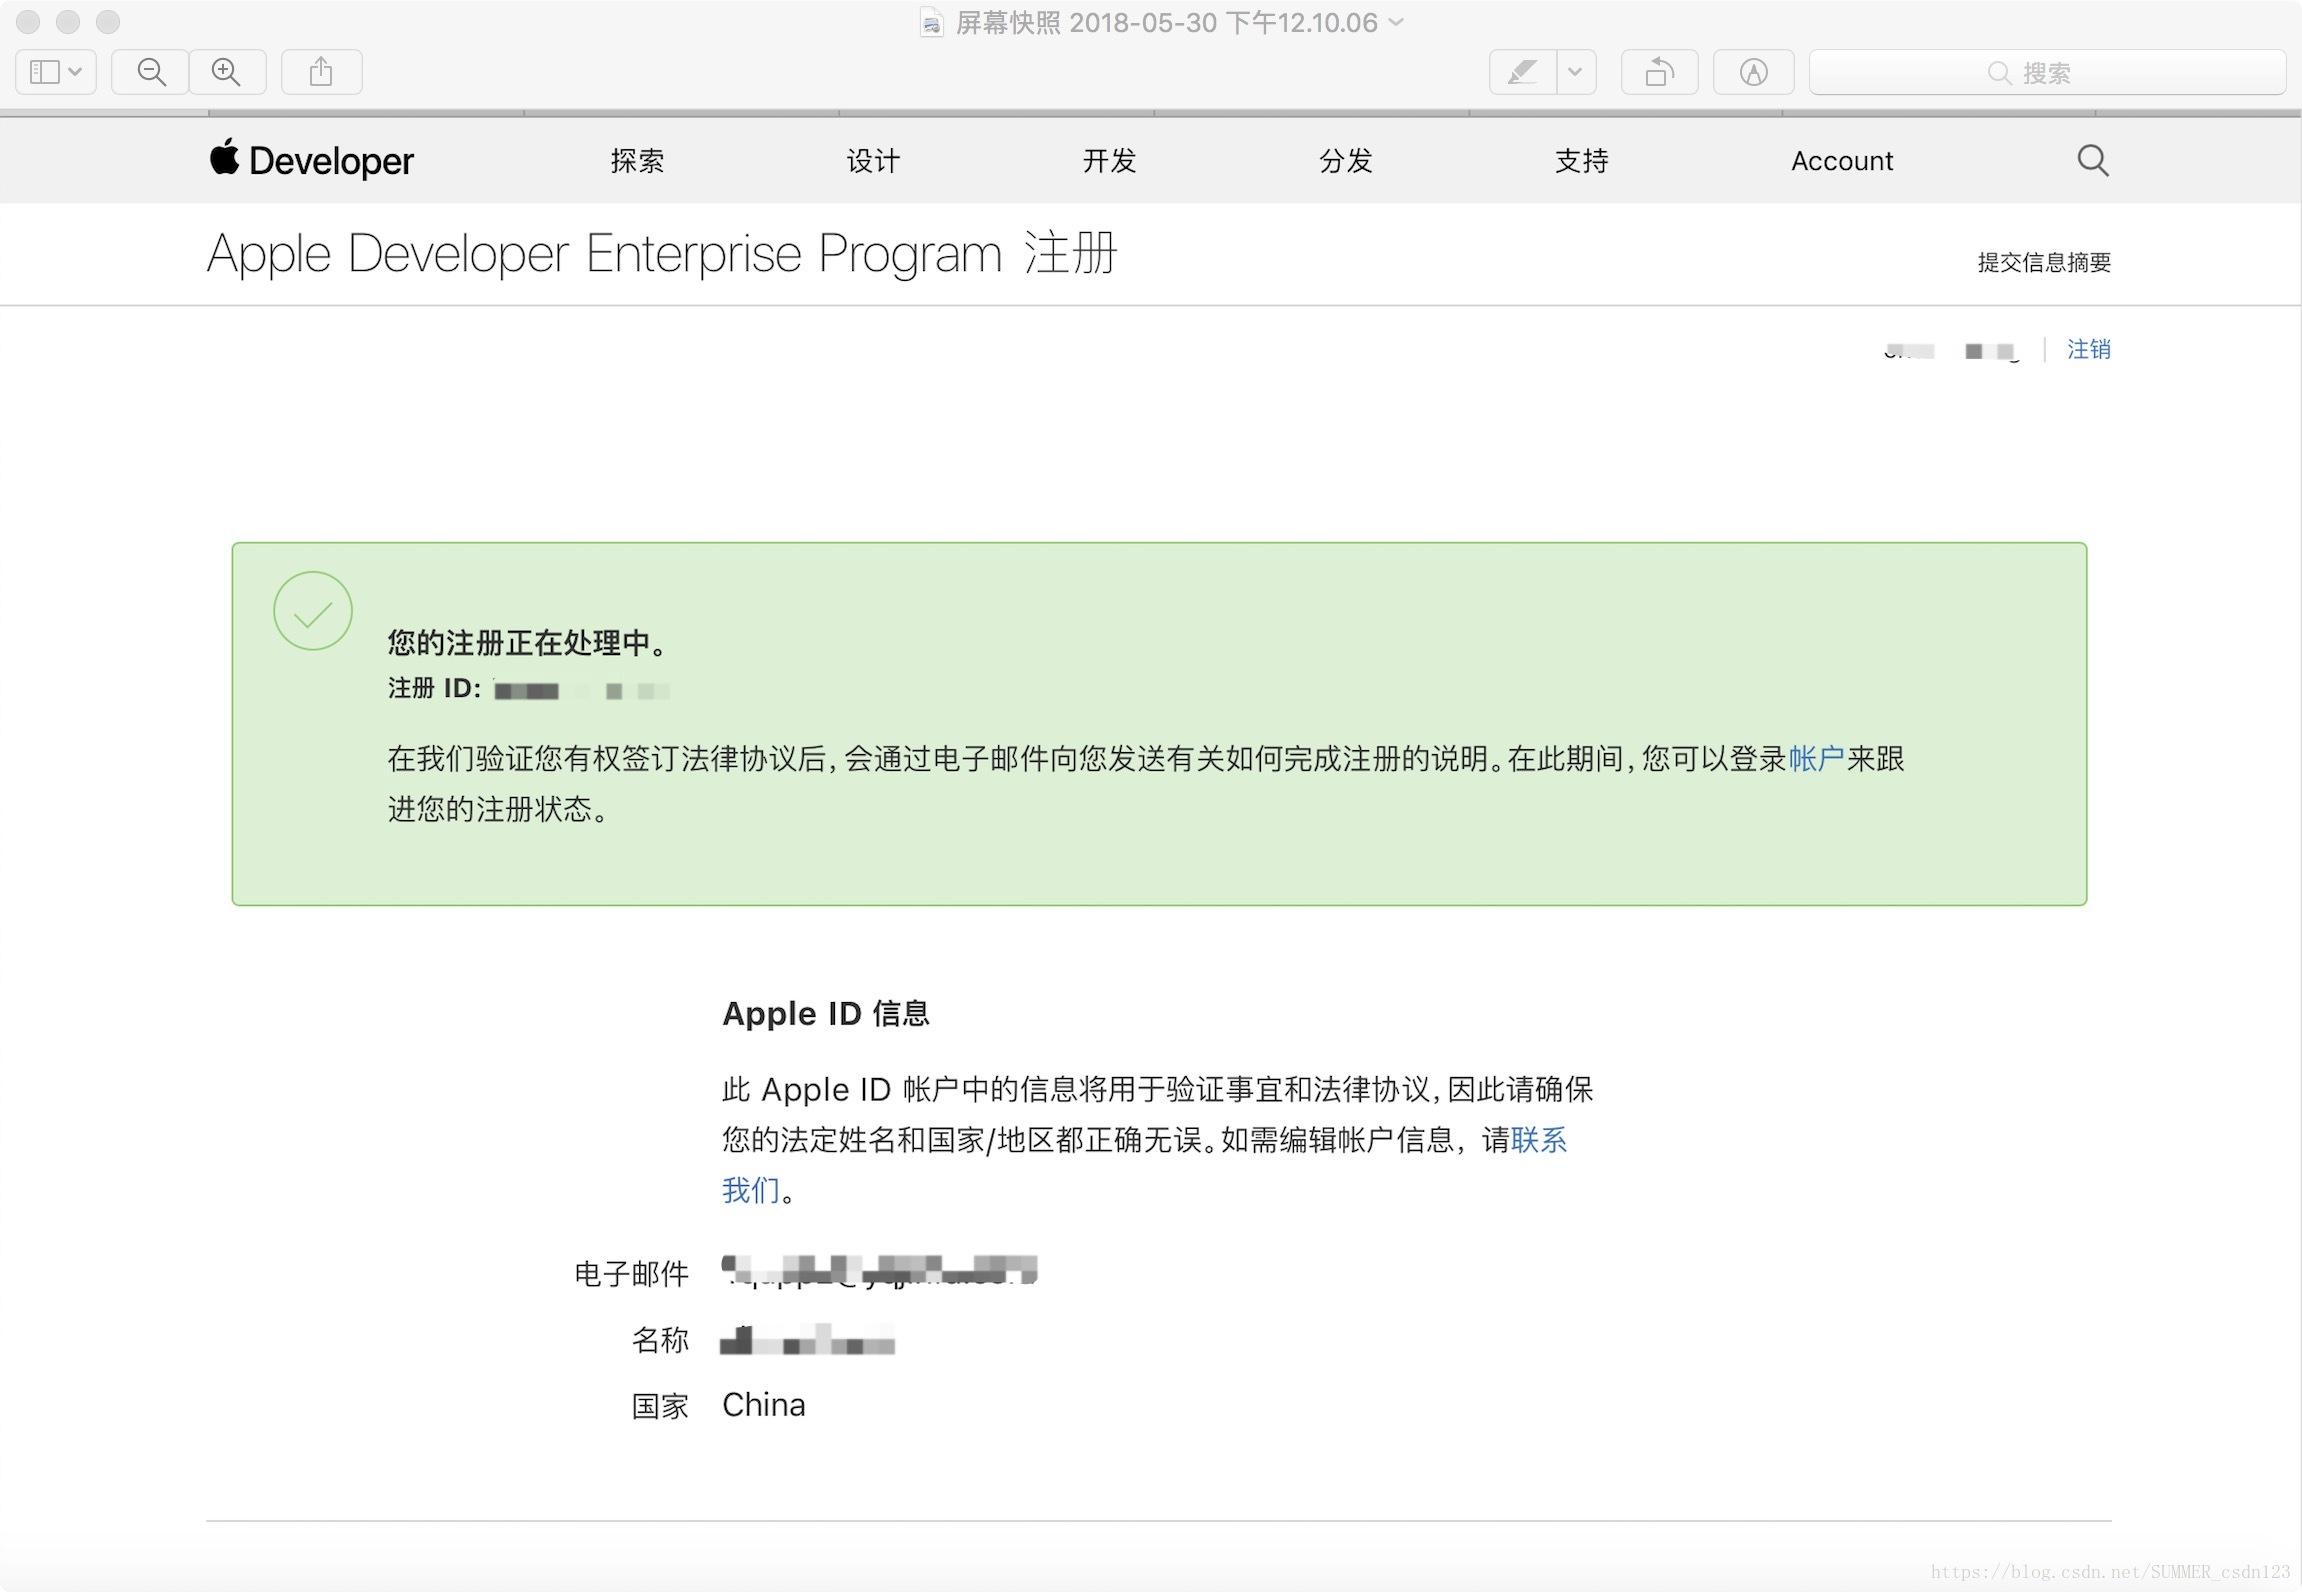
Task: Open the Account navigation item
Action: [1842, 161]
